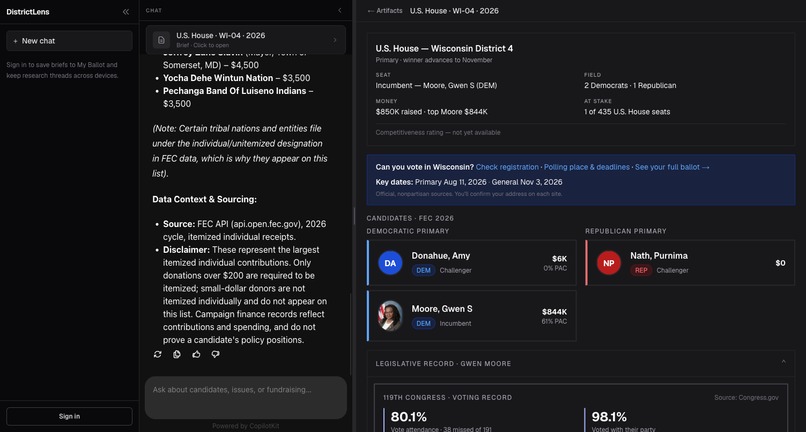
Task: Click the DEM badge on Donahue card
Action: [x=424, y=270]
